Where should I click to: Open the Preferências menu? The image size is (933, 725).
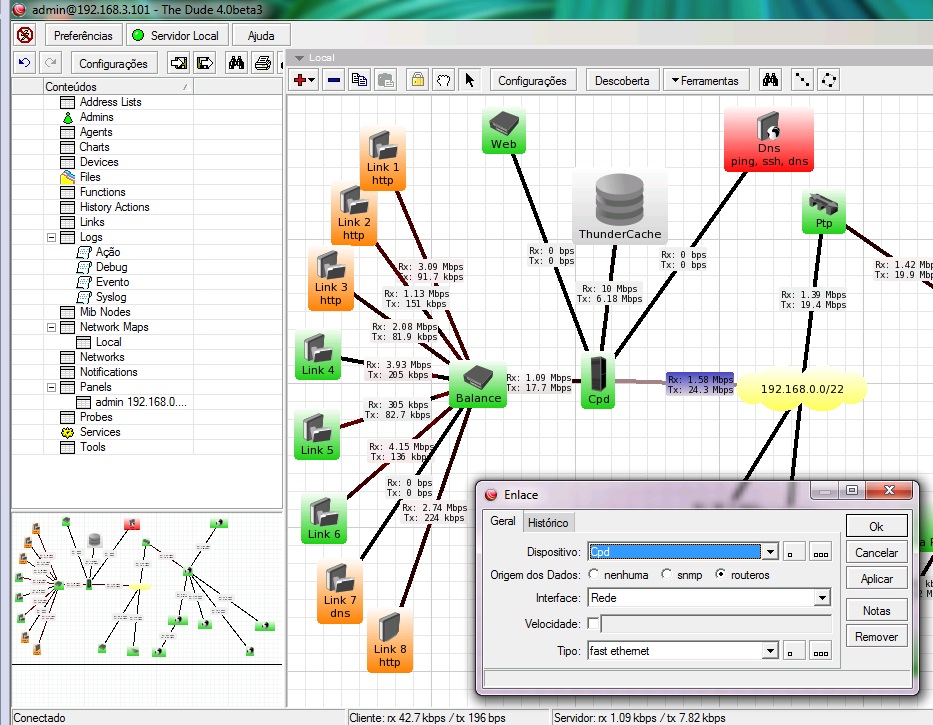point(83,36)
